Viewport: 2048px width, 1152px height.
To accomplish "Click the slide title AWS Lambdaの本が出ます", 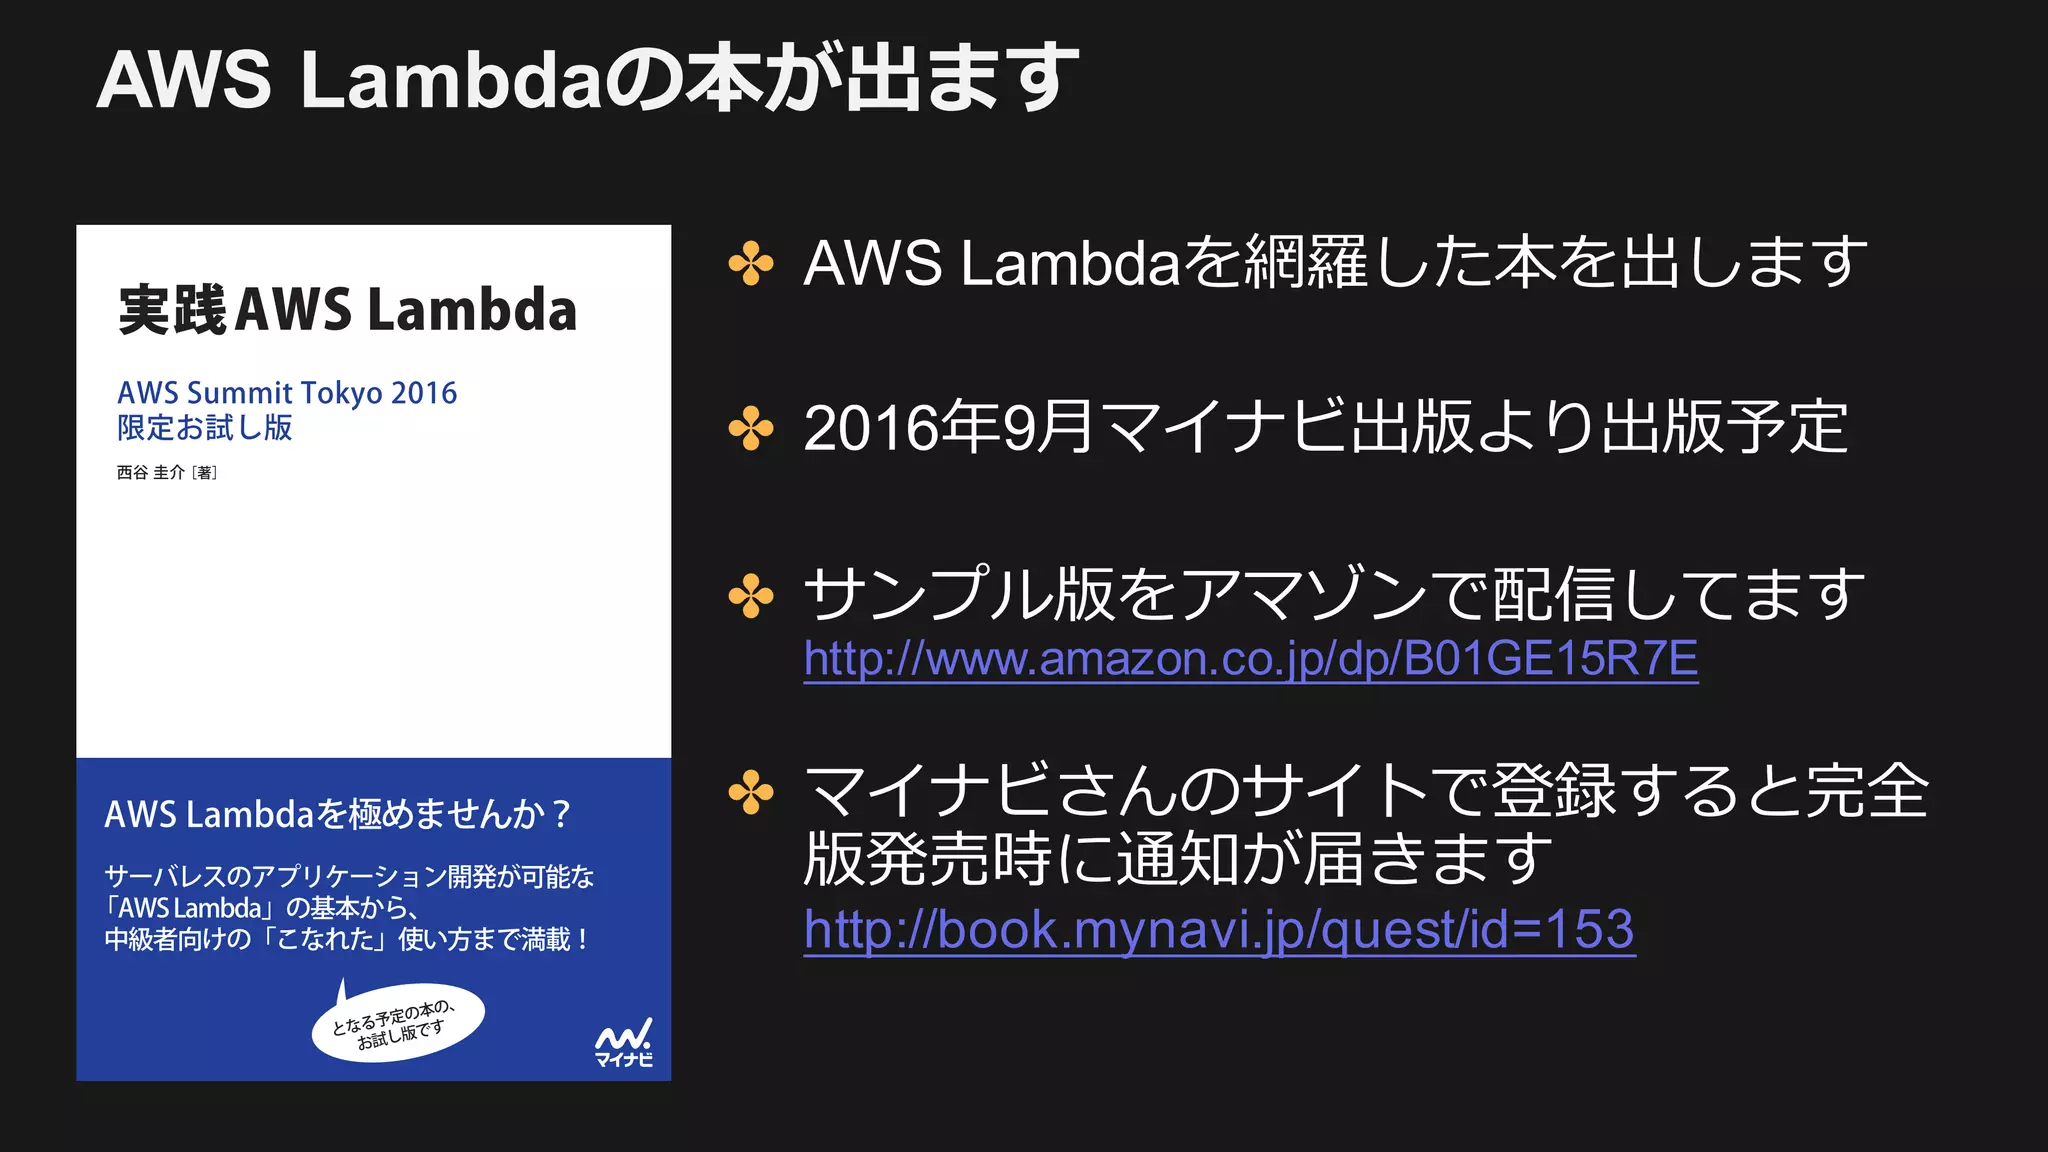I will [x=587, y=78].
